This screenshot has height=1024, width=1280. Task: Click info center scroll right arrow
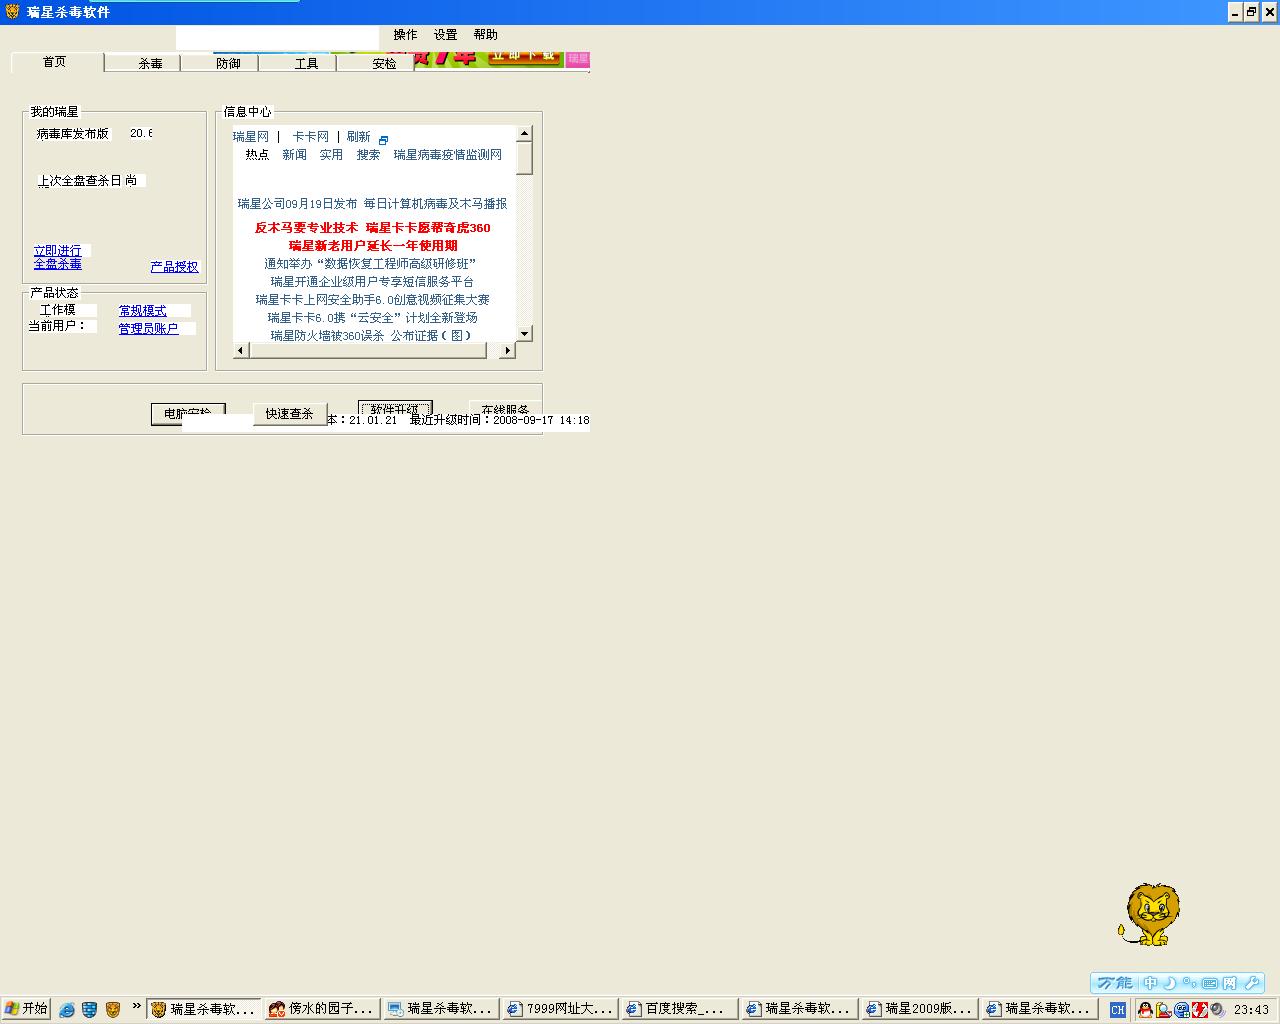point(507,350)
